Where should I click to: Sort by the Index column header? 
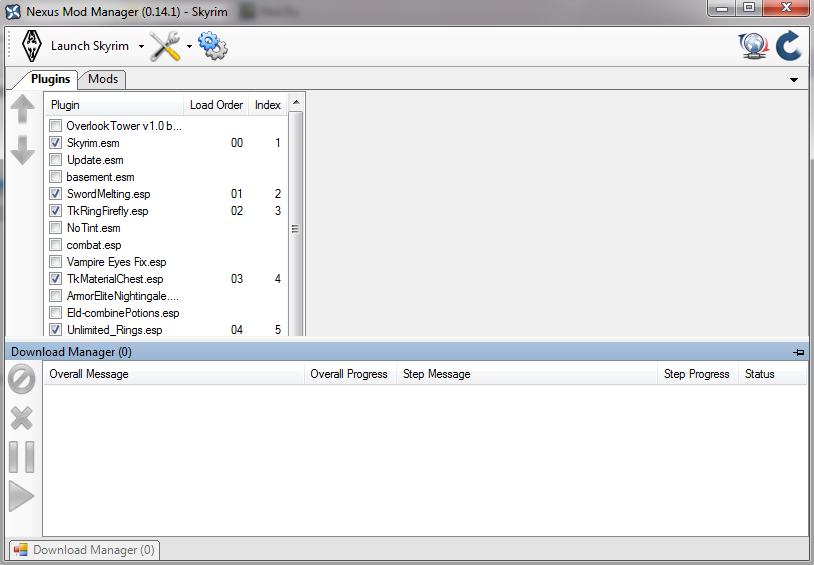click(268, 105)
